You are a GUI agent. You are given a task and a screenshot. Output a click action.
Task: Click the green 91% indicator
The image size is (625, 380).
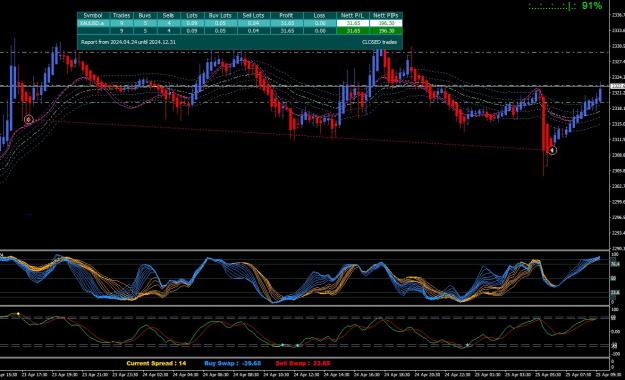pyautogui.click(x=592, y=6)
